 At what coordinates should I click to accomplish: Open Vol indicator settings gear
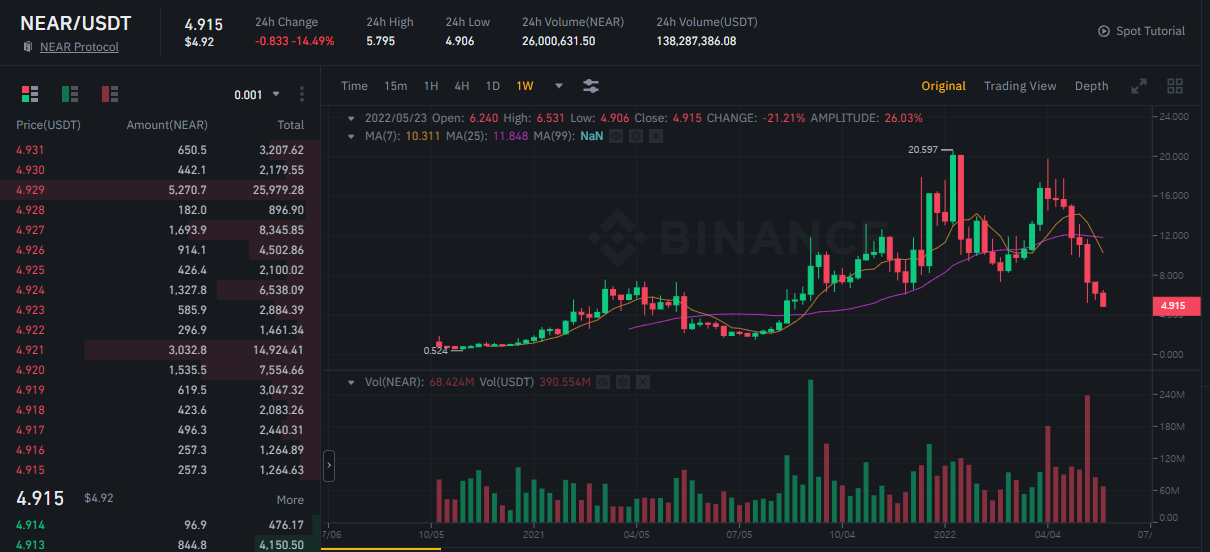[x=623, y=382]
